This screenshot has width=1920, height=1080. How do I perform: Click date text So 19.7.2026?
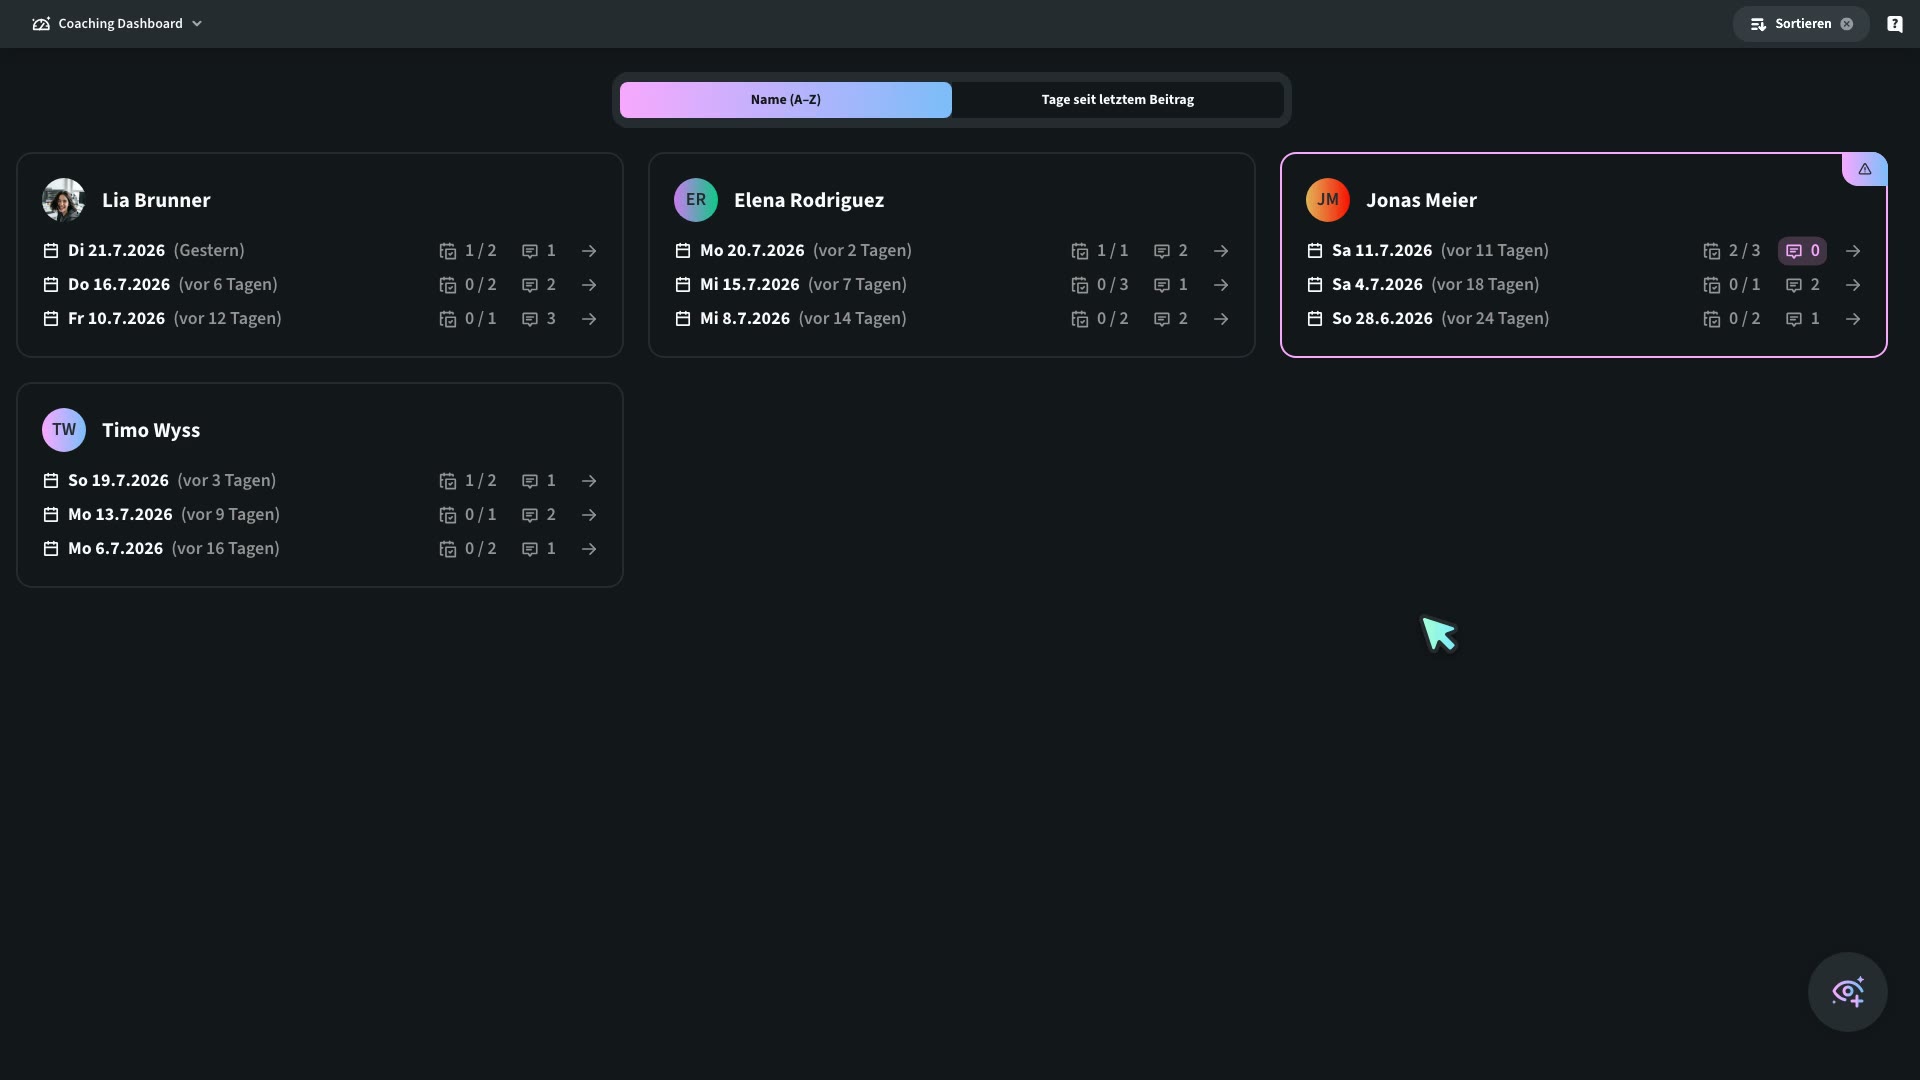coord(118,481)
